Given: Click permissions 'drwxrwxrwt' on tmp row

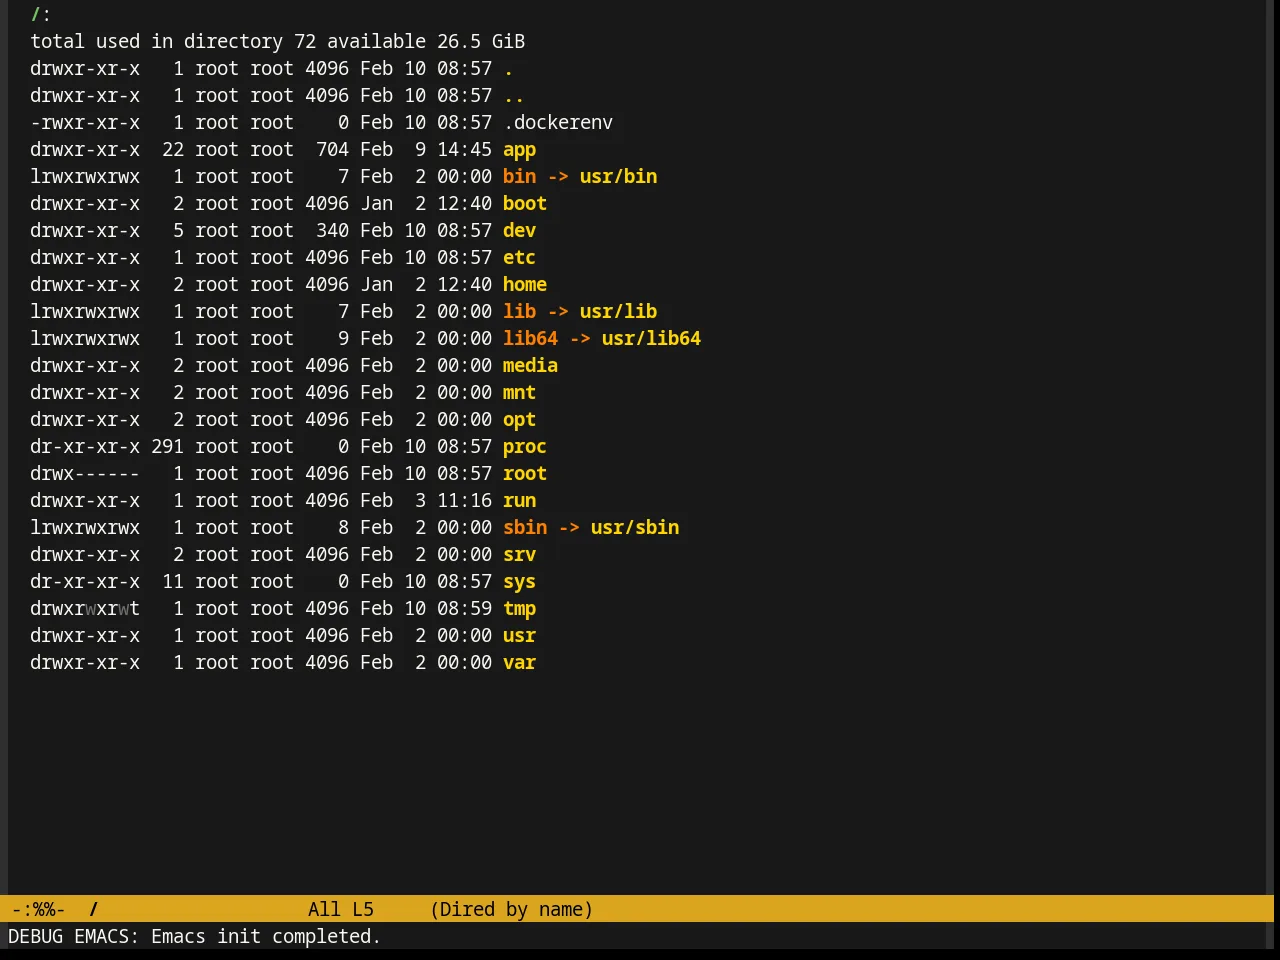Looking at the screenshot, I should [x=85, y=609].
